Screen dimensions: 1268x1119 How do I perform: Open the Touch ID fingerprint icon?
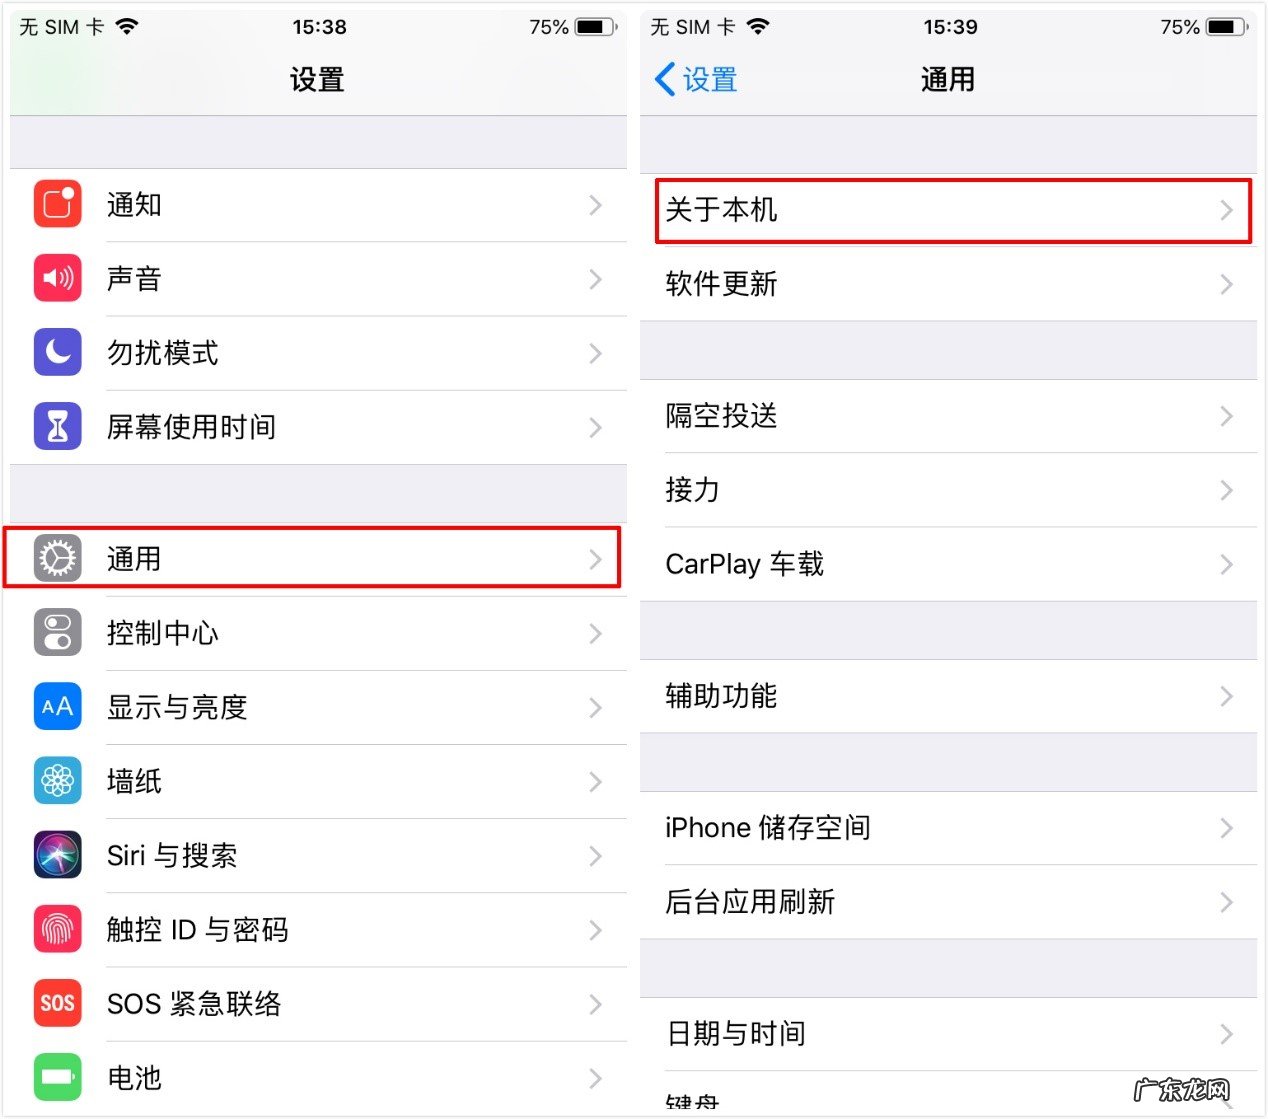click(57, 930)
